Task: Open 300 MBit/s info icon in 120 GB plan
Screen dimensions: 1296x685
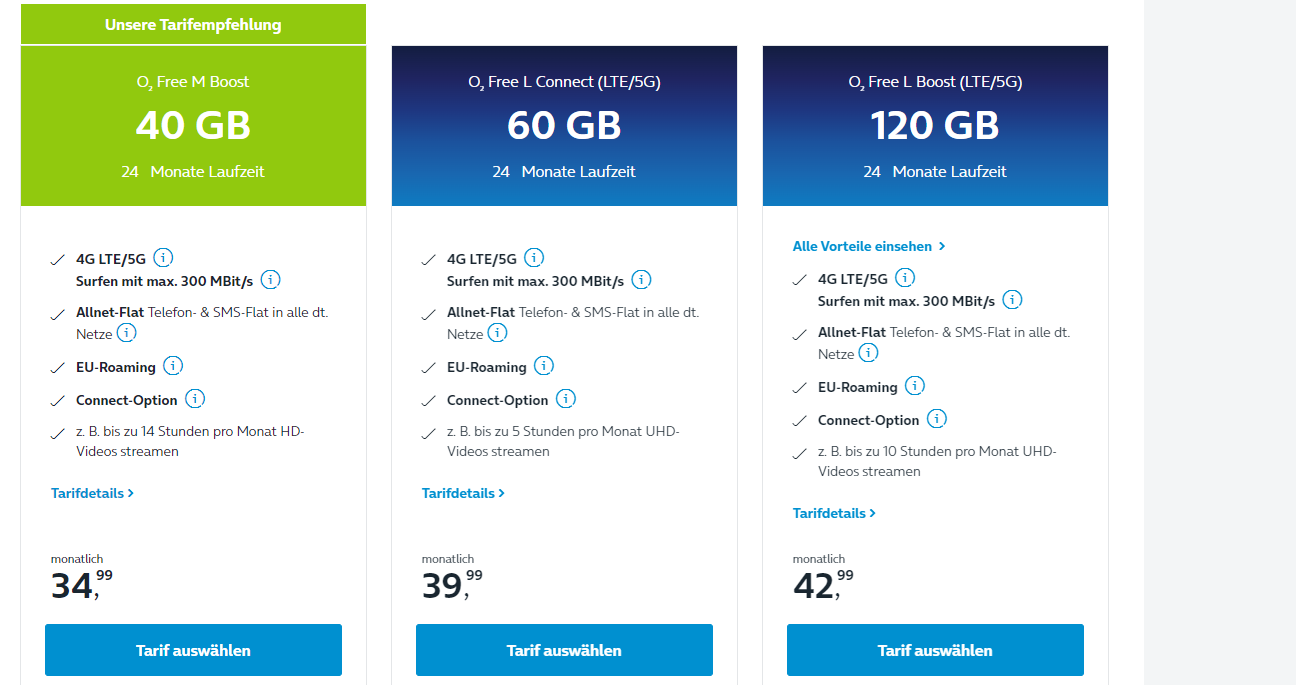Action: 1012,300
